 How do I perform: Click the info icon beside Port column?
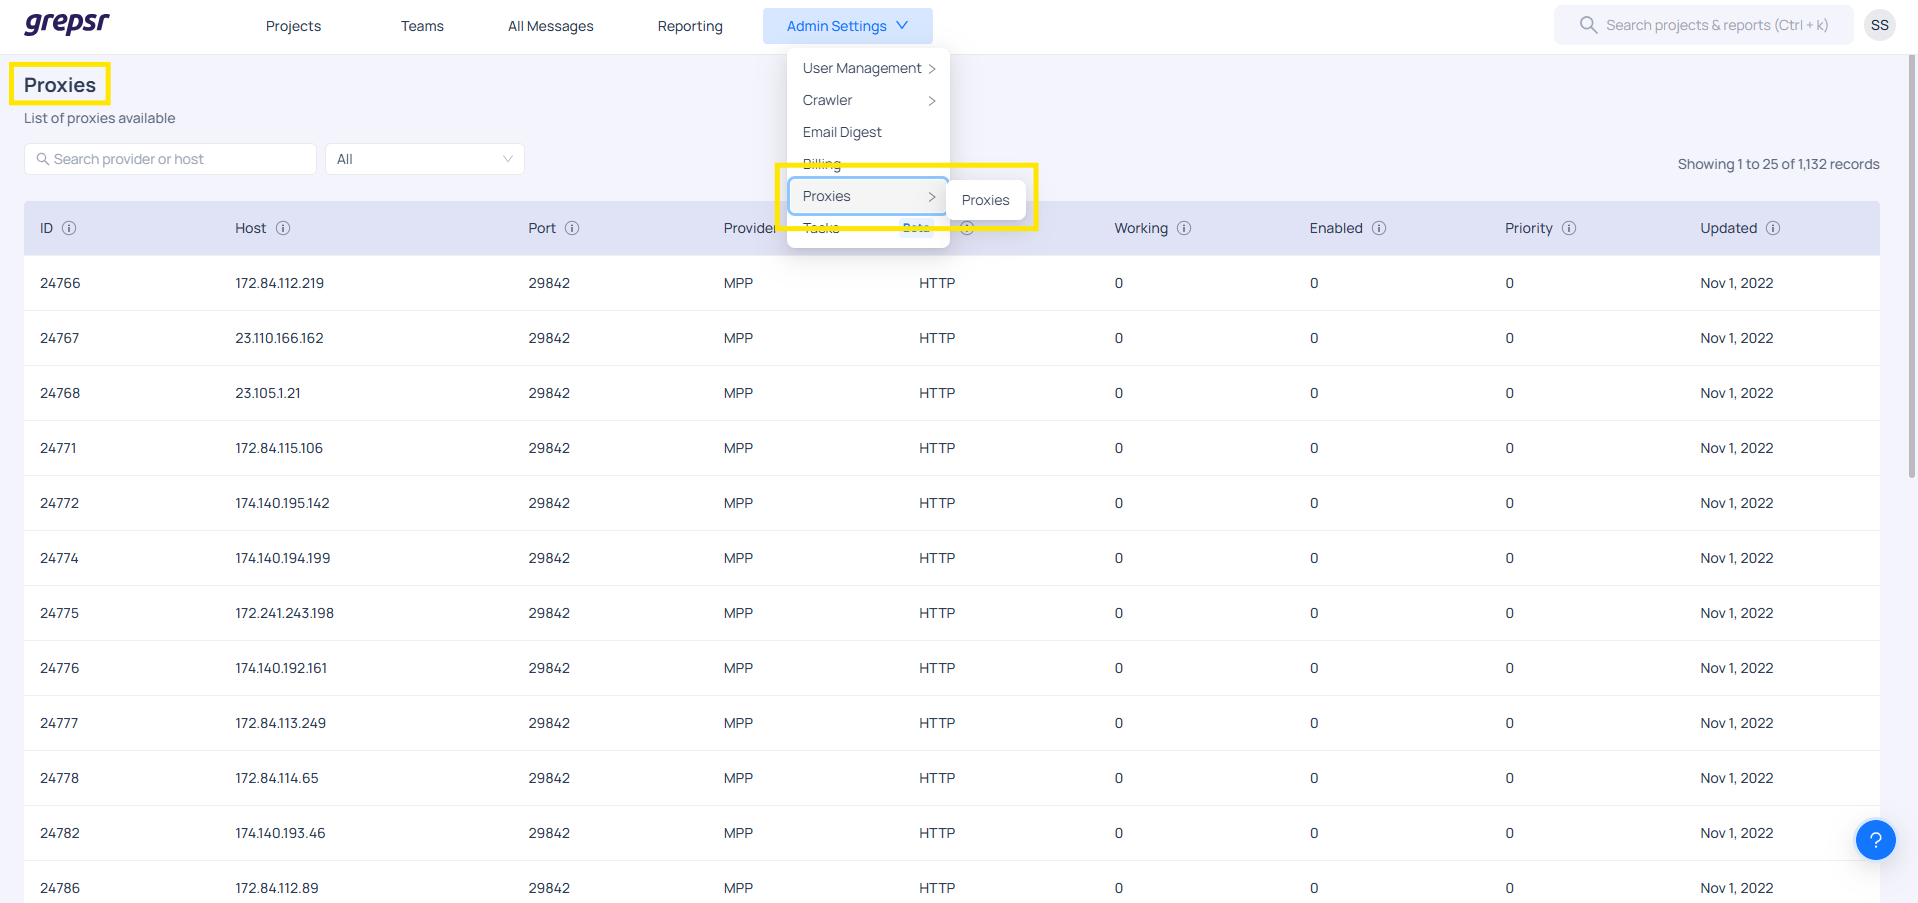(x=572, y=228)
